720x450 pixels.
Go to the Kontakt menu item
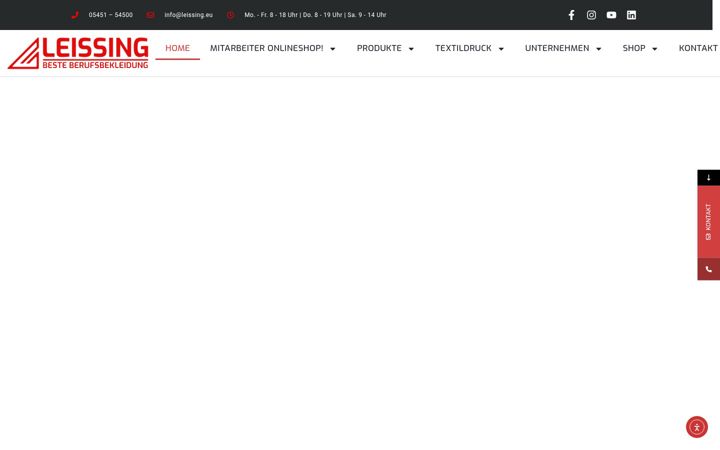(x=698, y=48)
